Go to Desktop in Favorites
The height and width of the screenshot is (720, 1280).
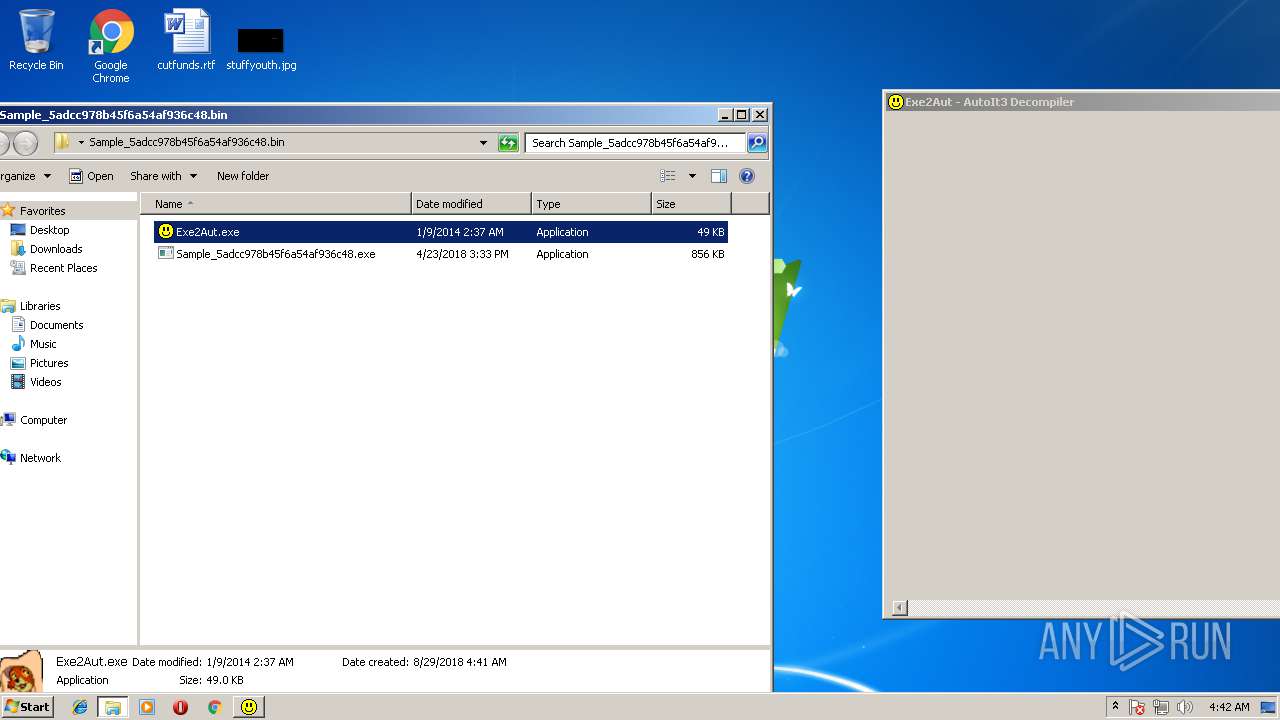pos(49,230)
